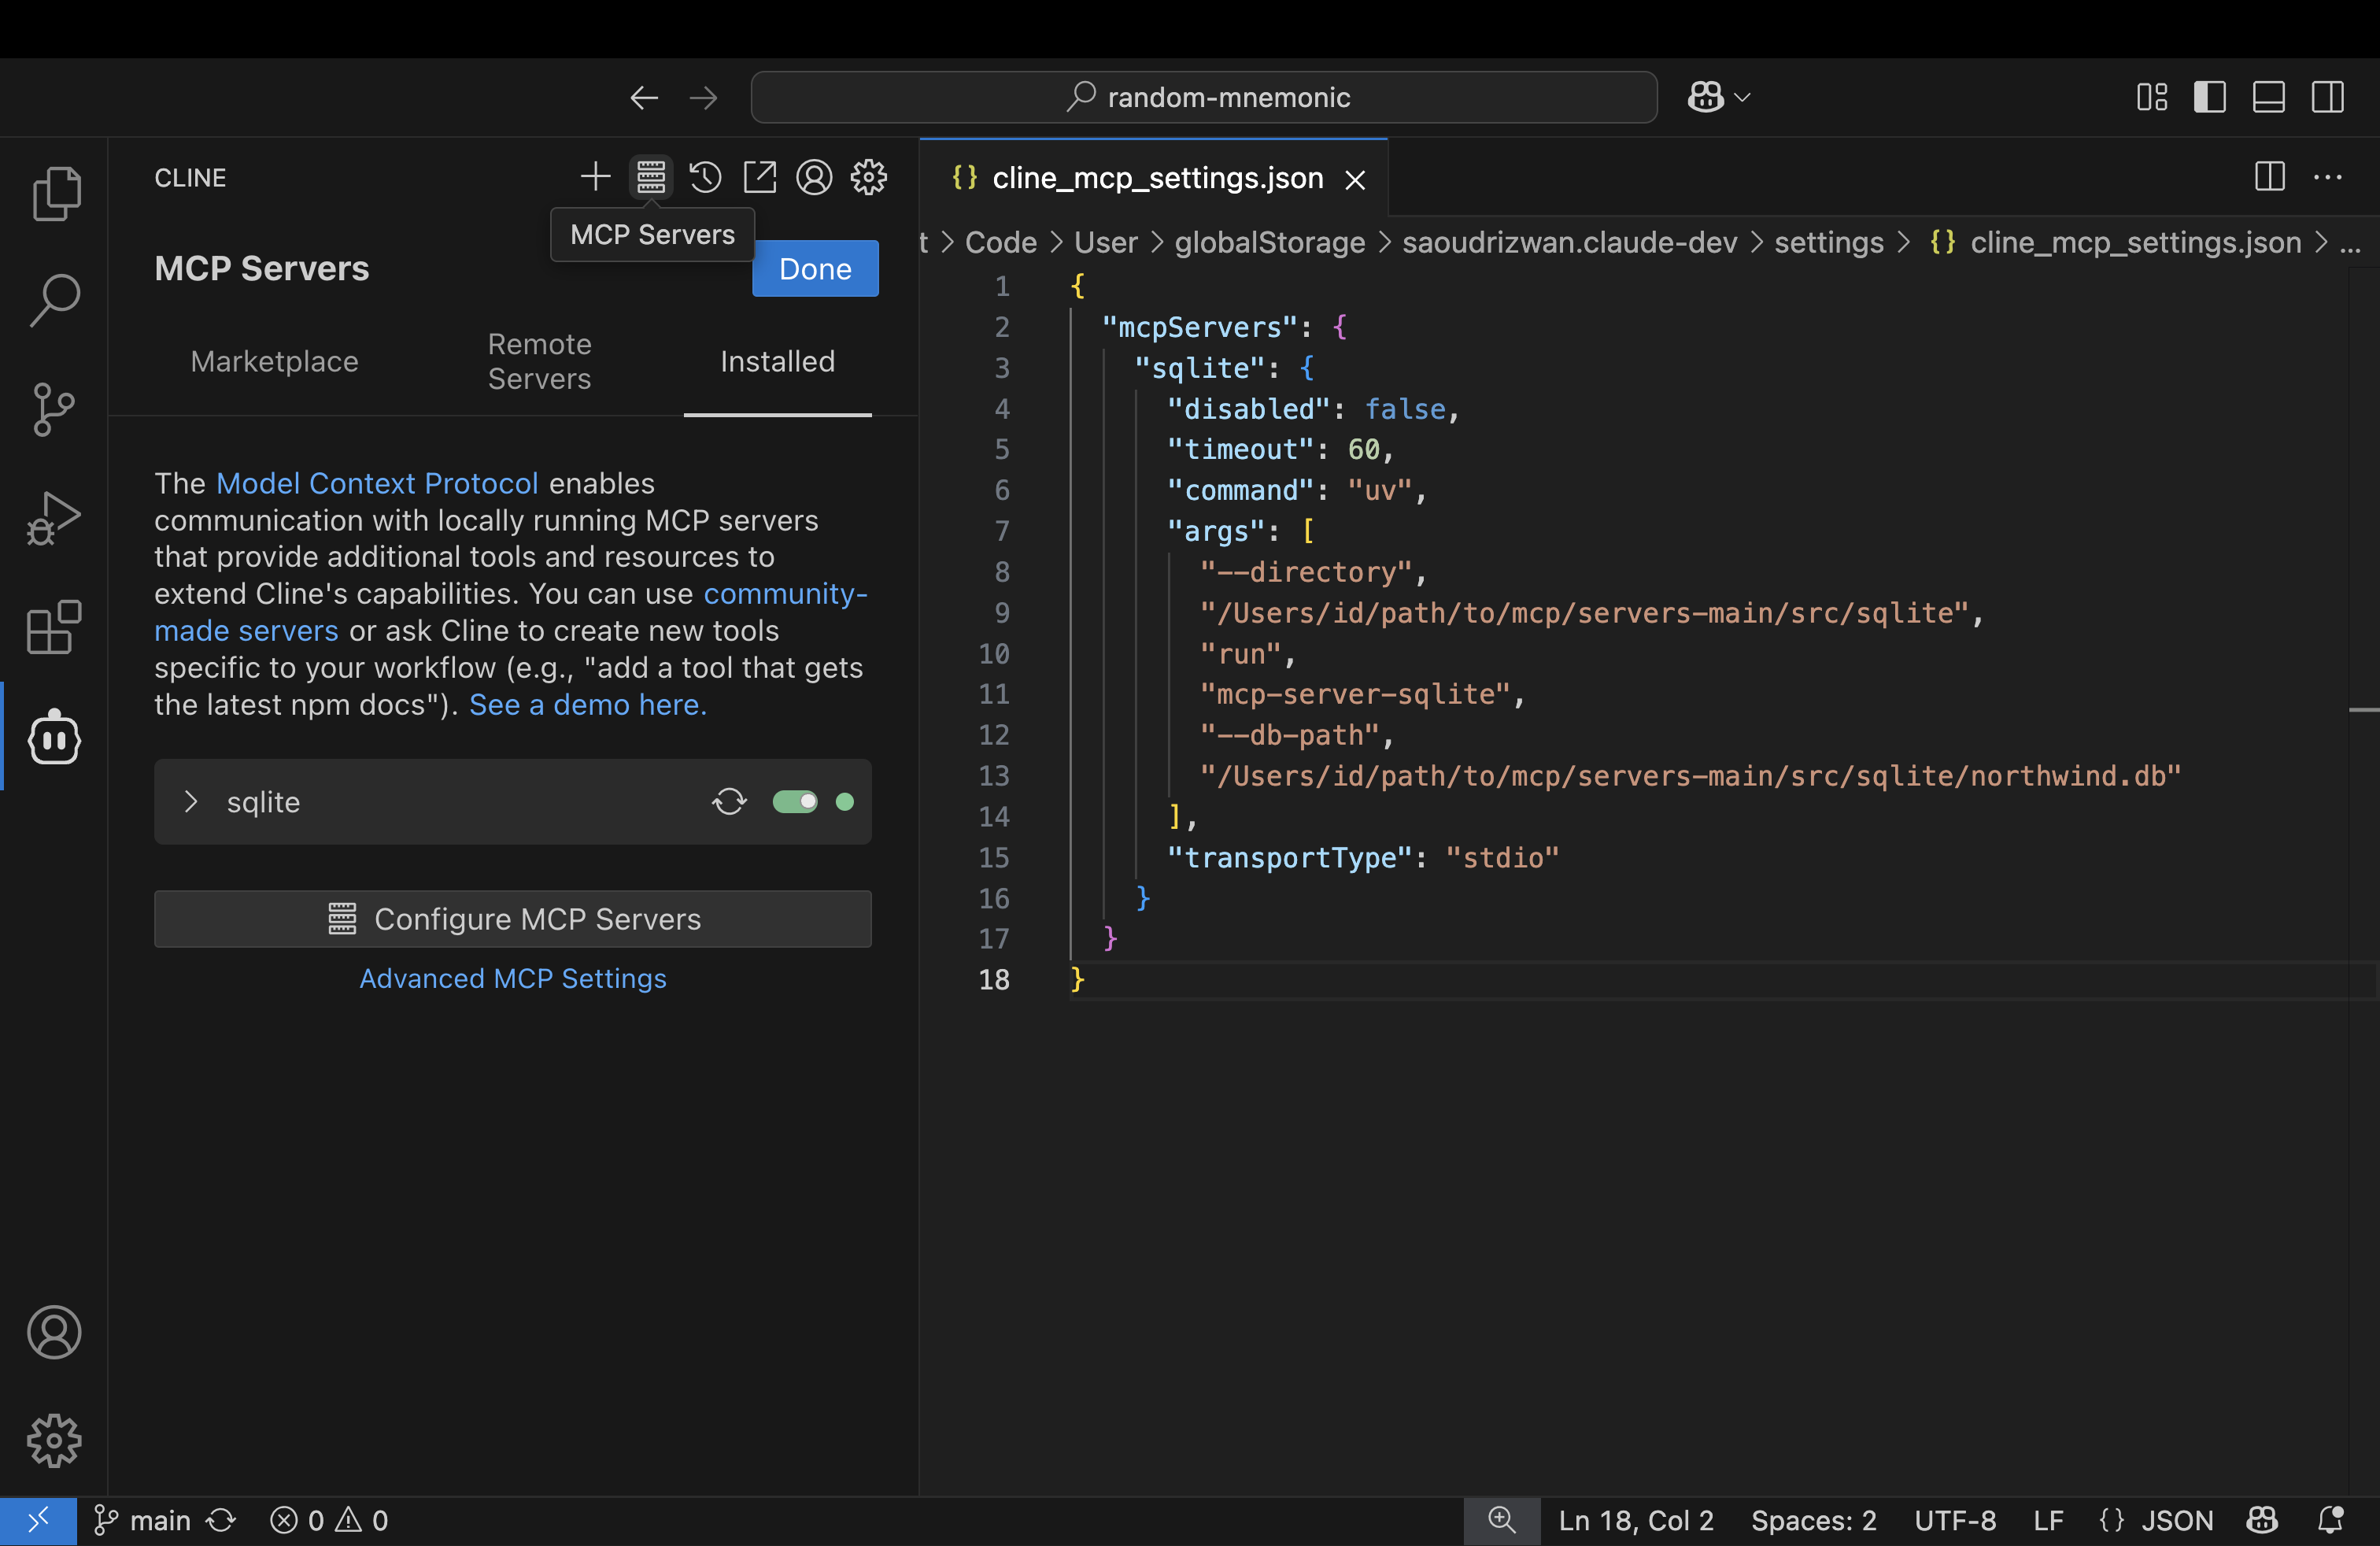Start a new Cline task with the plus icon
This screenshot has width=2380, height=1546.
596,177
